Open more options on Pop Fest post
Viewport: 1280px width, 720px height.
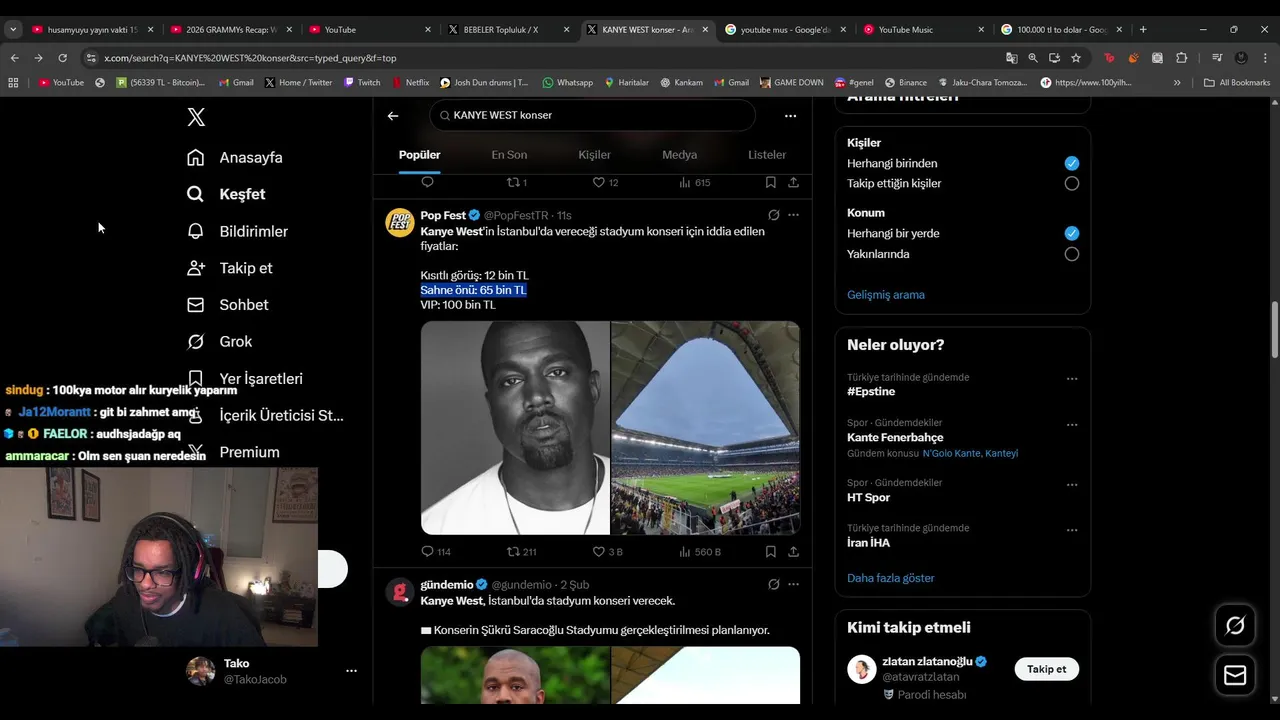(x=793, y=215)
